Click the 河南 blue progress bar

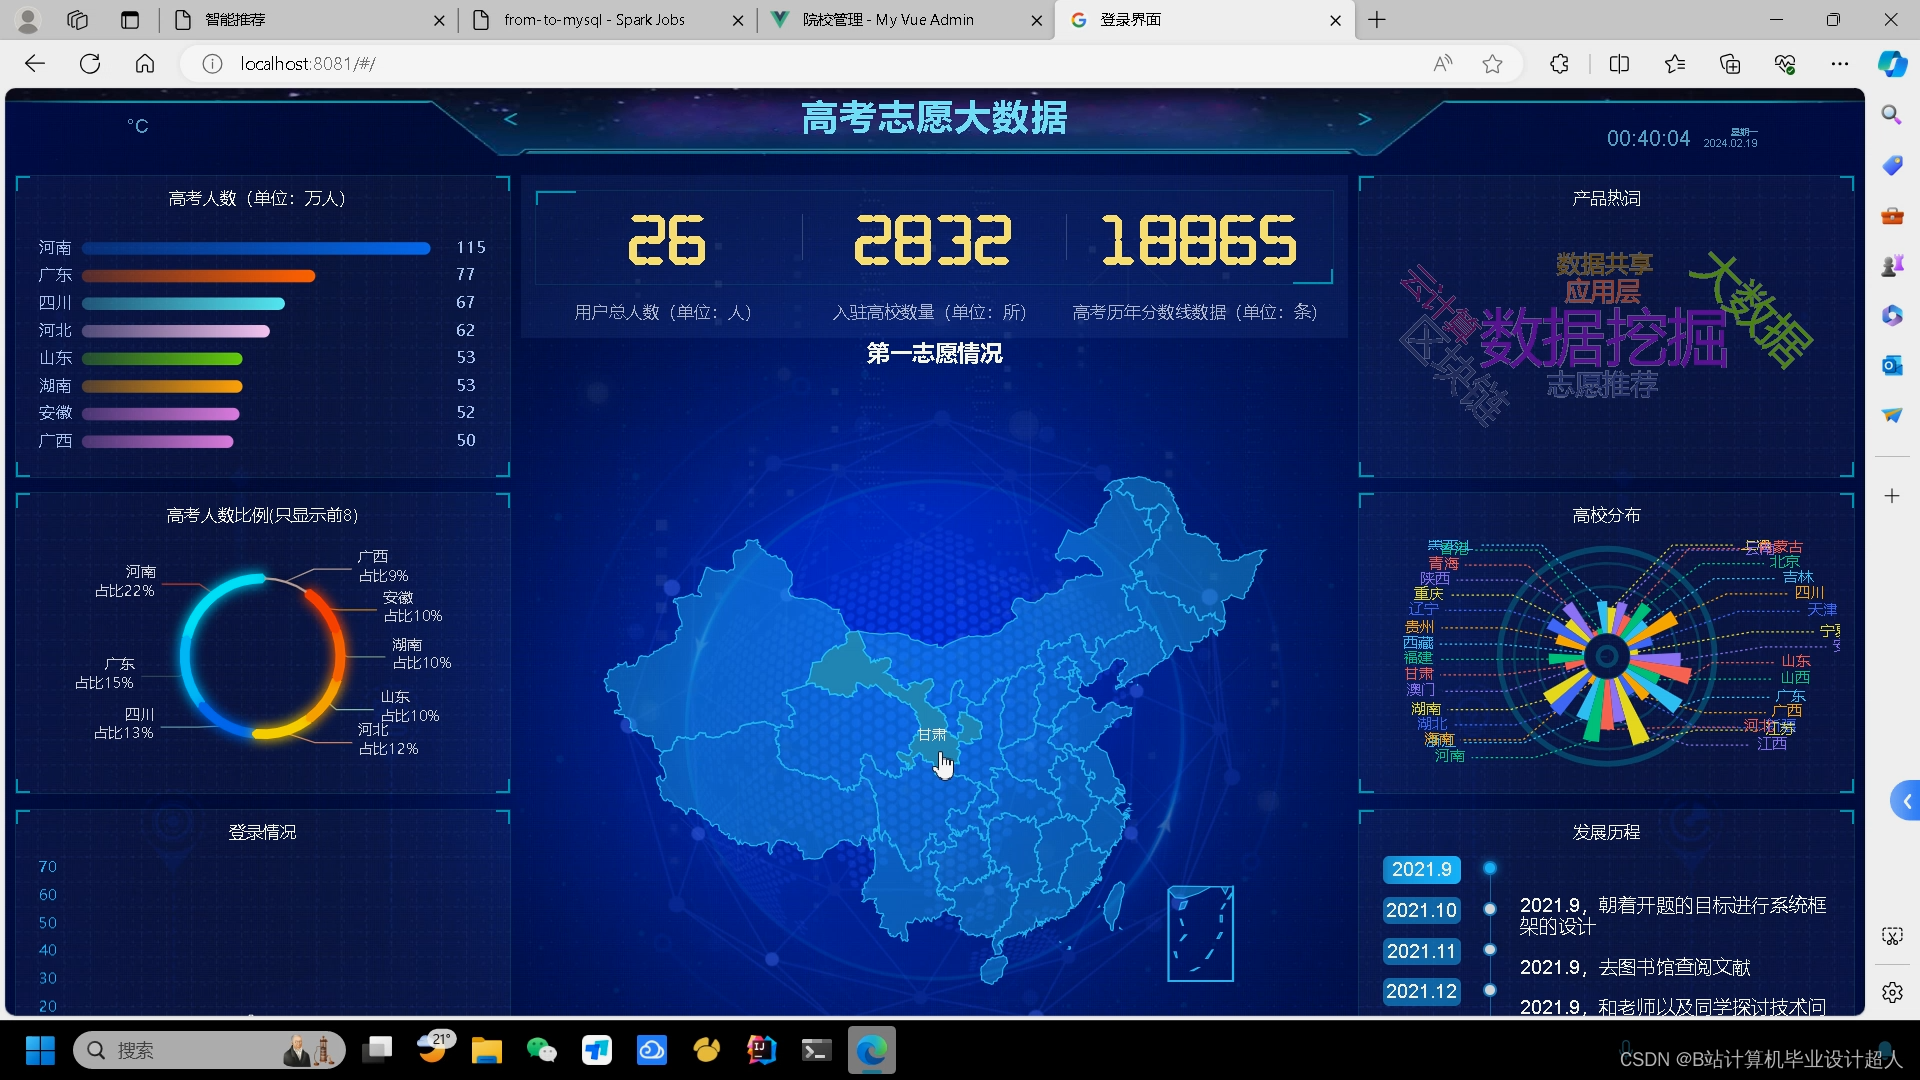(256, 248)
